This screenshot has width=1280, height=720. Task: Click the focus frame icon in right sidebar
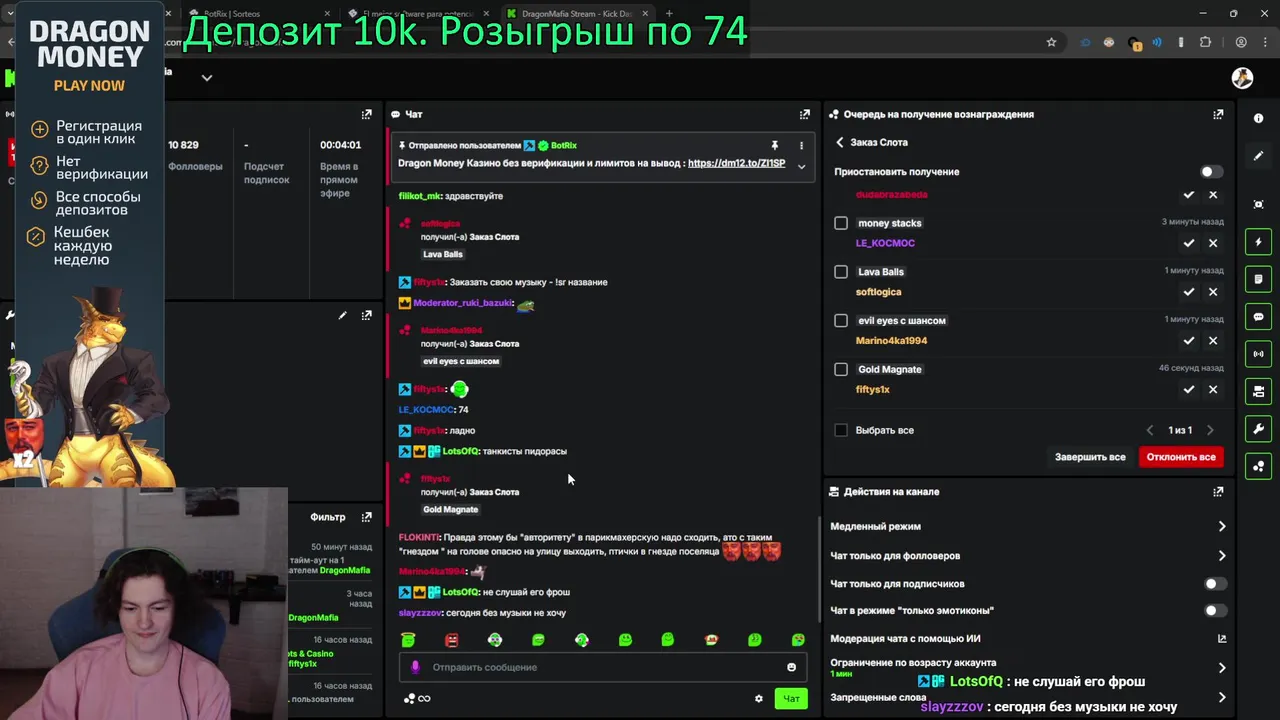click(x=1258, y=204)
